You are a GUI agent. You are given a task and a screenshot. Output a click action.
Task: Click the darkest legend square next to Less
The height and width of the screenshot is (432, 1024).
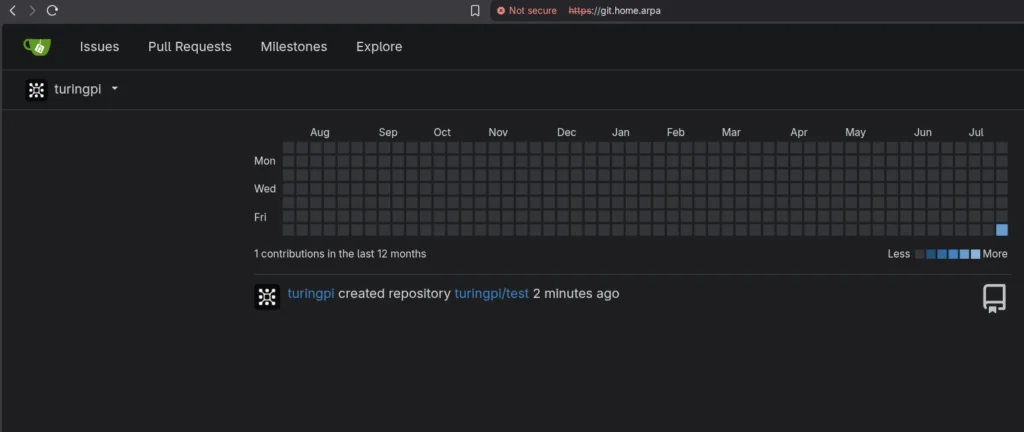coord(920,254)
